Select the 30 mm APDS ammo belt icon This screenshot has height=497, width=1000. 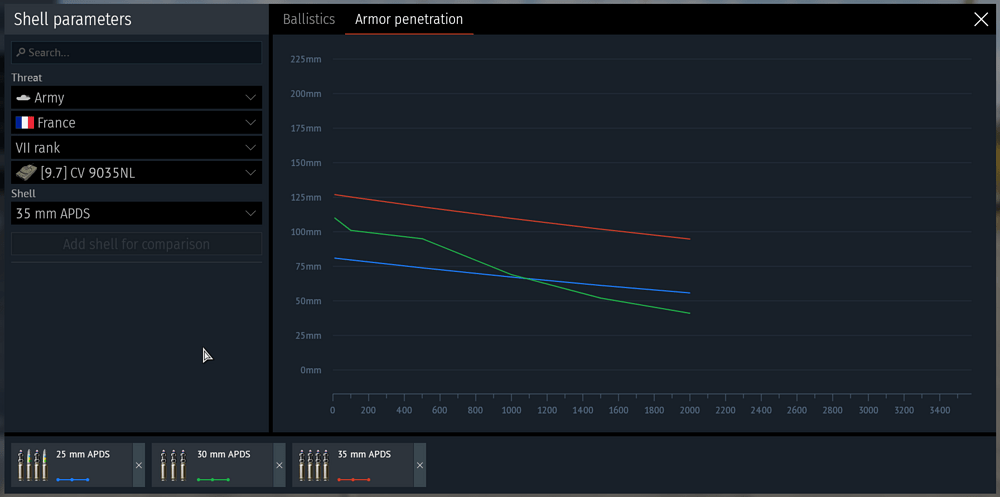(172, 465)
